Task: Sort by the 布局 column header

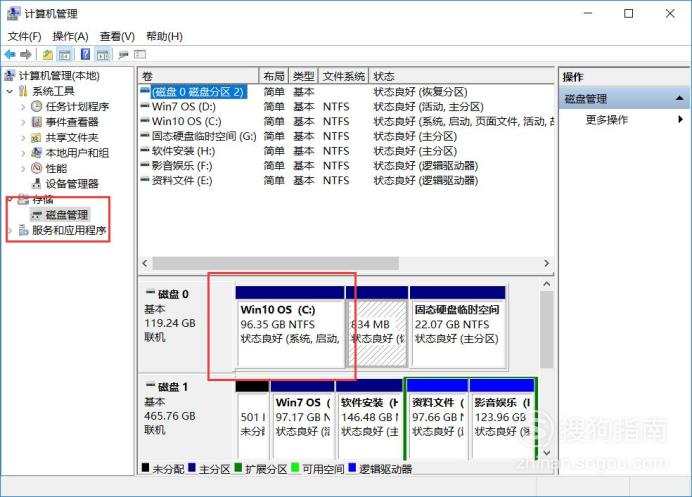Action: point(274,76)
